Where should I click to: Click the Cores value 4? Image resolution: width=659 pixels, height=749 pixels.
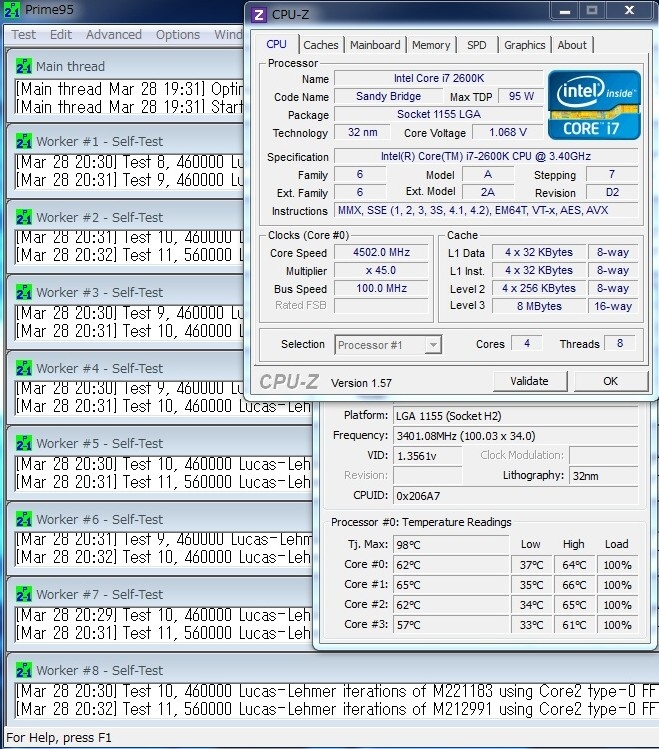click(x=526, y=343)
